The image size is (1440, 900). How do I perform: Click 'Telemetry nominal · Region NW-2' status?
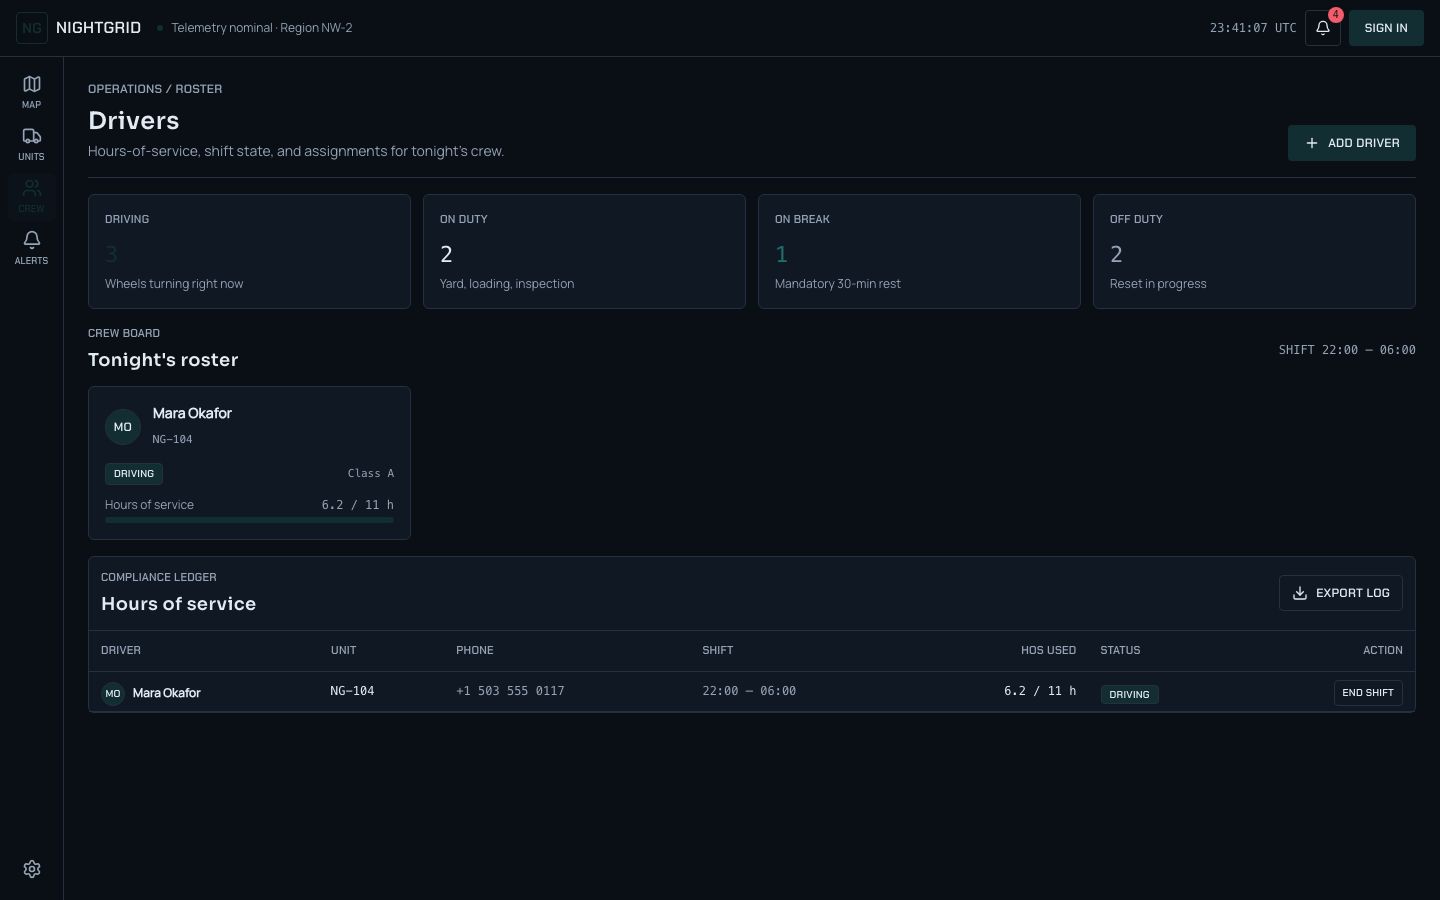pyautogui.click(x=262, y=28)
